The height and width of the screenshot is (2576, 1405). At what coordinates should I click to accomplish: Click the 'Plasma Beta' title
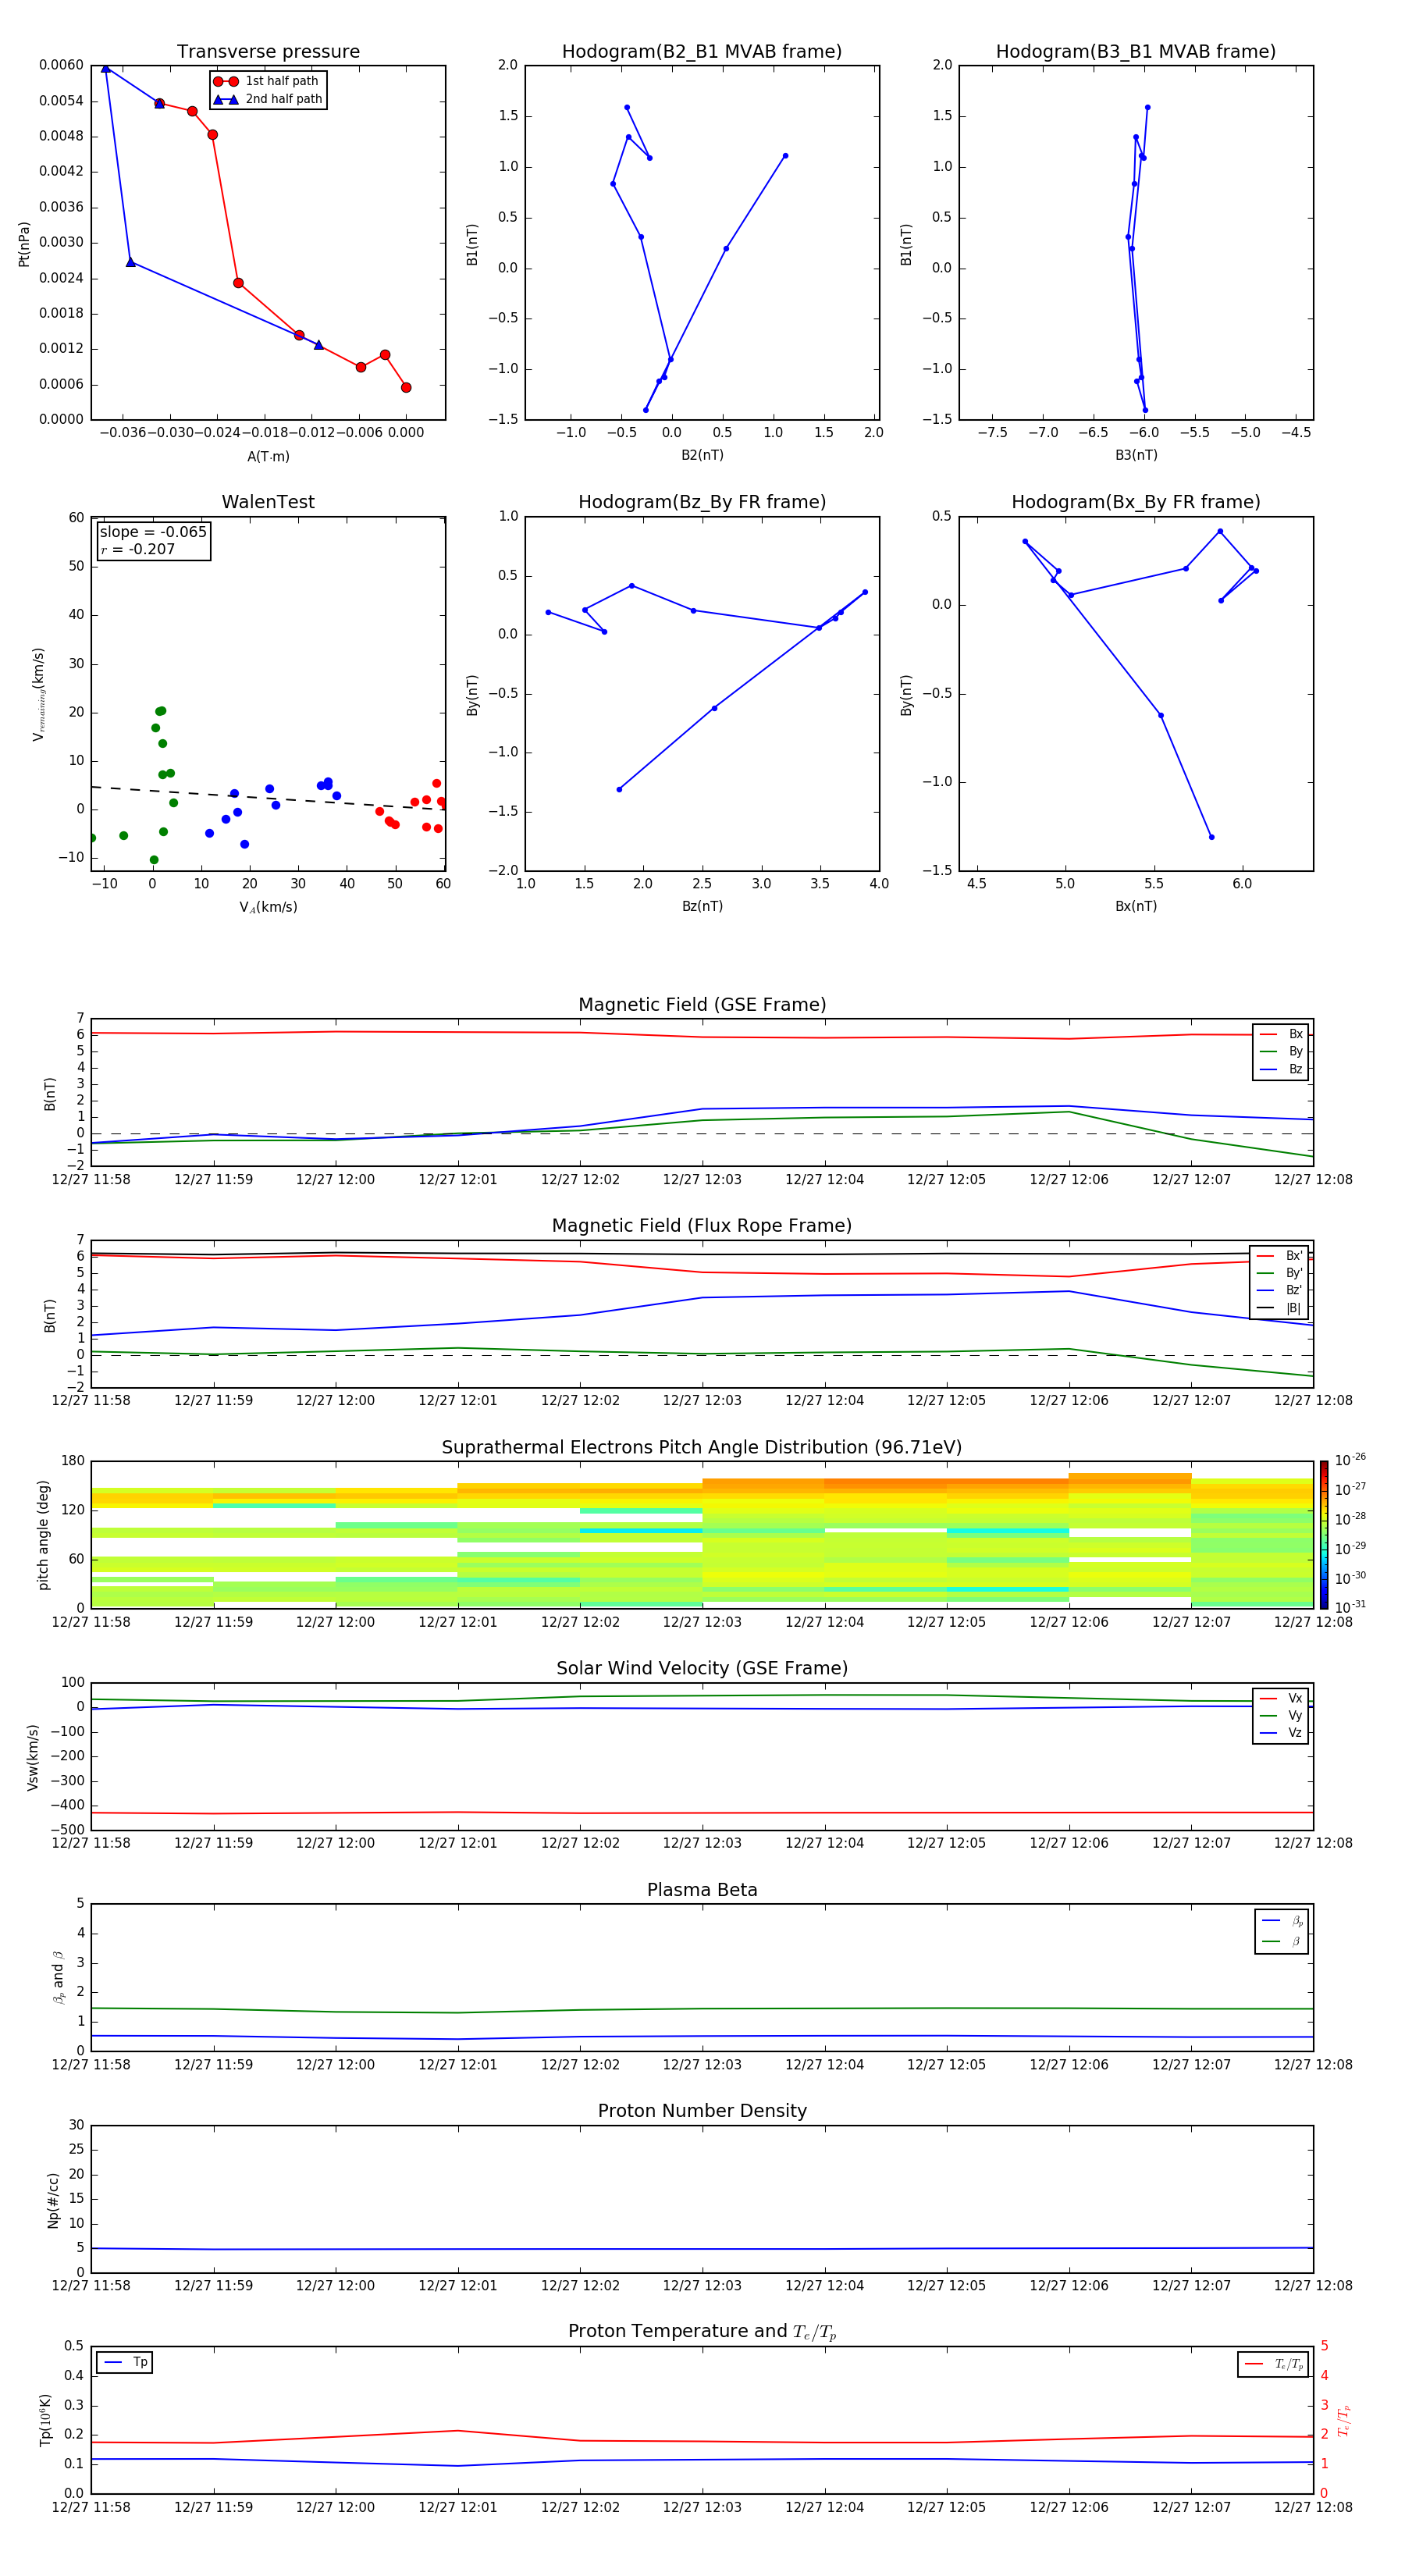pos(702,1890)
